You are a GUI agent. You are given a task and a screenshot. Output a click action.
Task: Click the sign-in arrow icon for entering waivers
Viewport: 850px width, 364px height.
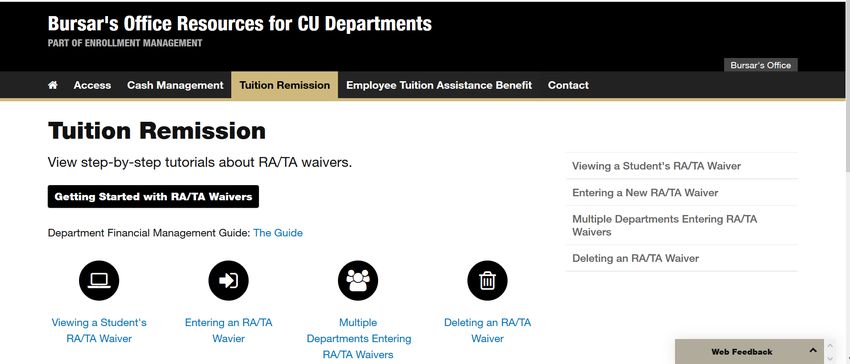click(228, 280)
